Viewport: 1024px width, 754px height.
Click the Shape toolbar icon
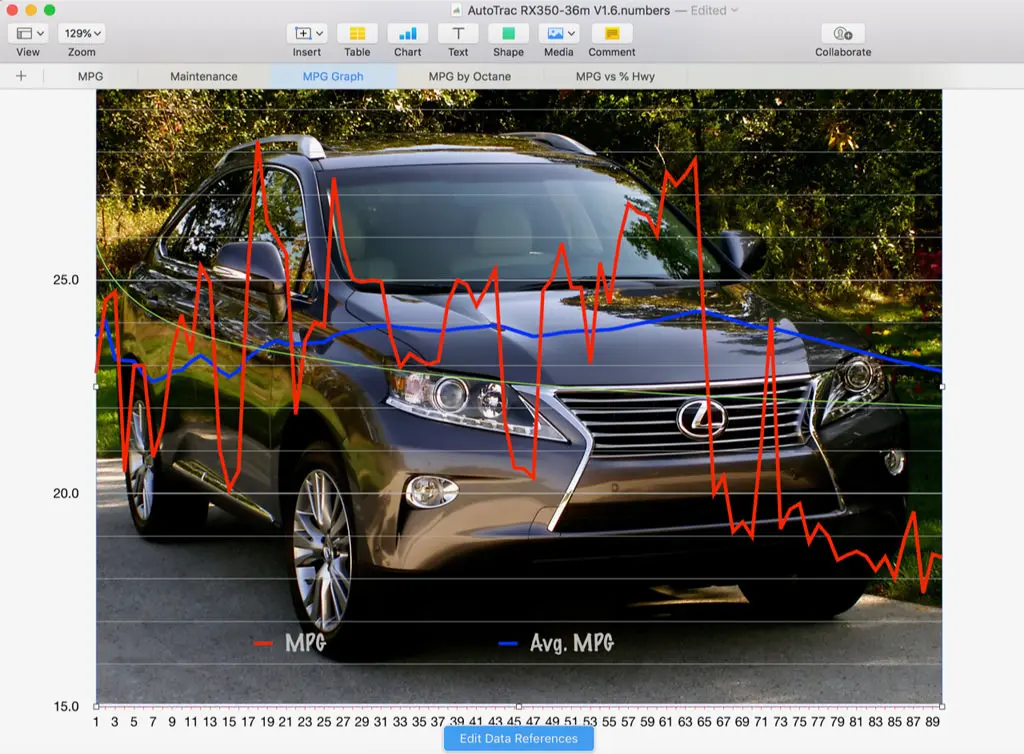pos(508,33)
